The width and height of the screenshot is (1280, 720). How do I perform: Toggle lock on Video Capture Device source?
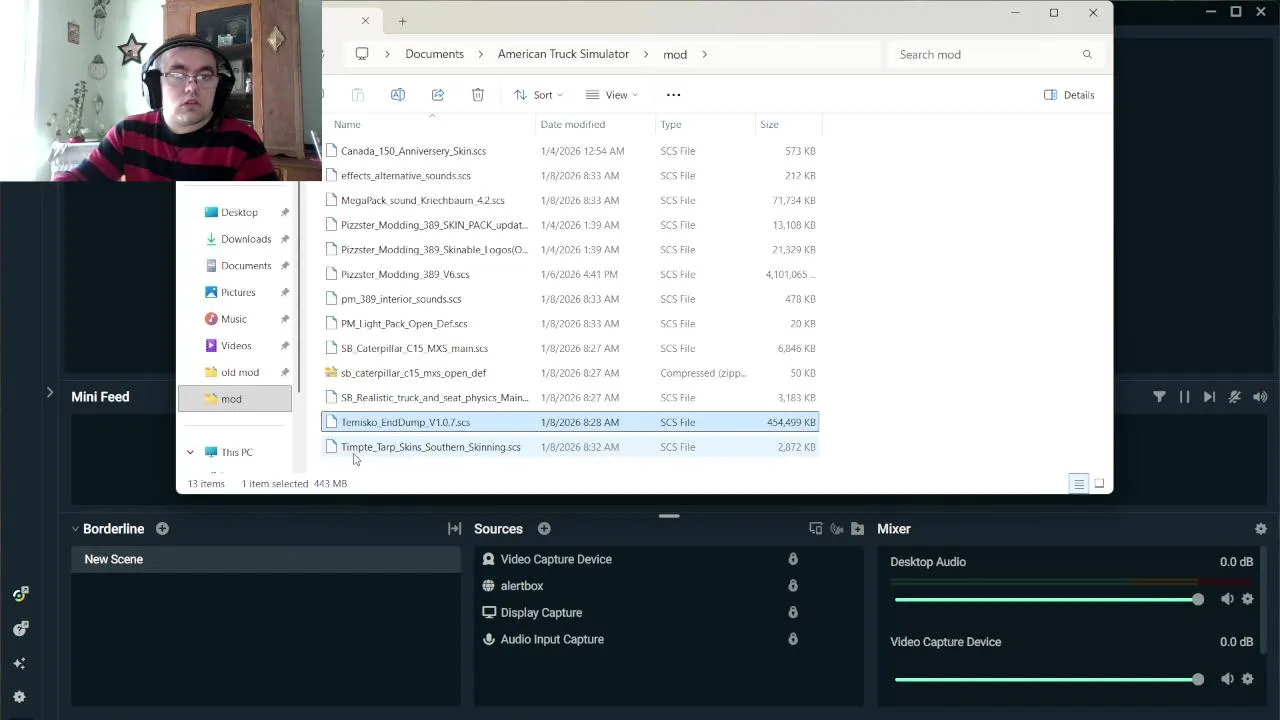coord(793,560)
